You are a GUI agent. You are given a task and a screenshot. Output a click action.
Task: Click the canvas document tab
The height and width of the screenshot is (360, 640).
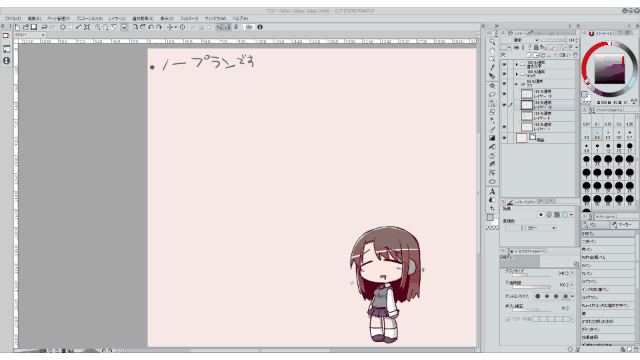pyautogui.click(x=30, y=35)
